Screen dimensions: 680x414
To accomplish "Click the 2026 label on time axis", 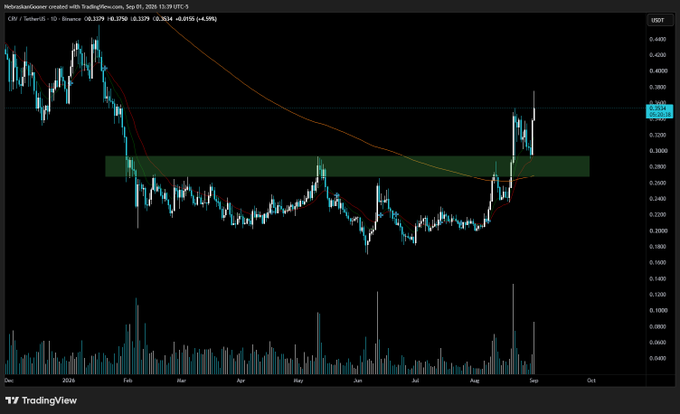I will [69, 381].
